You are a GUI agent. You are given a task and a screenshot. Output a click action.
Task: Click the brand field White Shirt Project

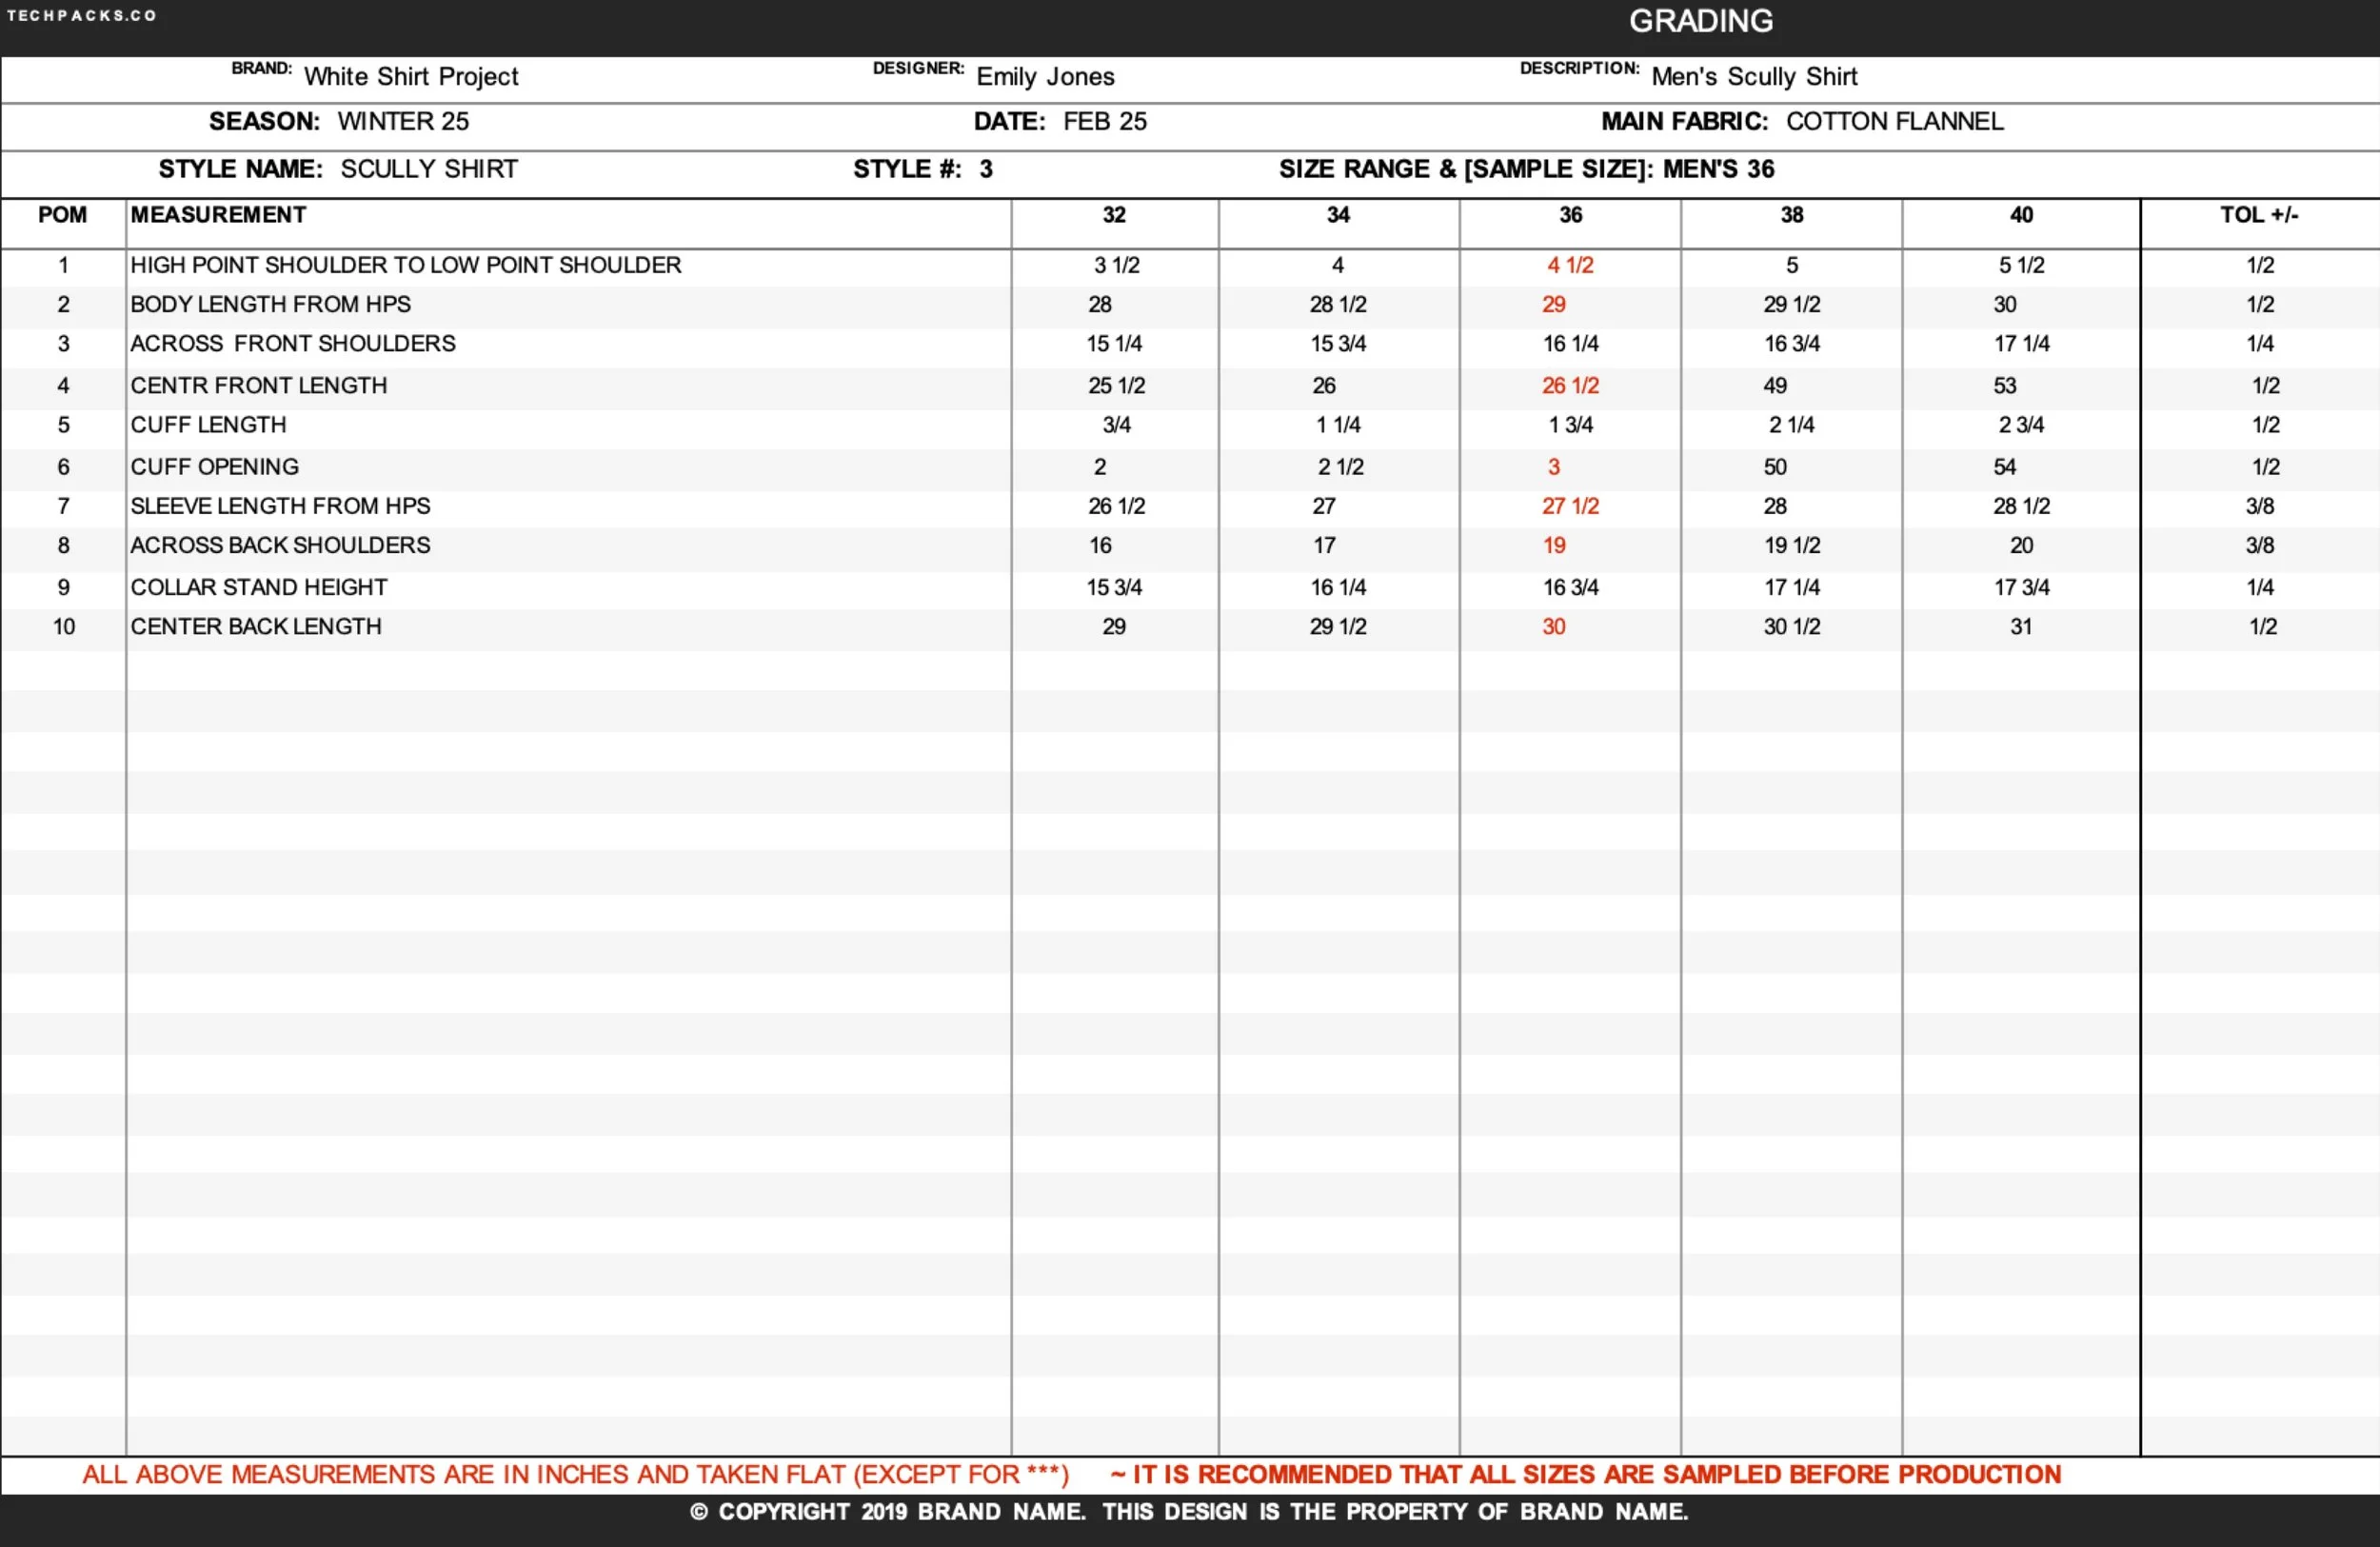411,77
